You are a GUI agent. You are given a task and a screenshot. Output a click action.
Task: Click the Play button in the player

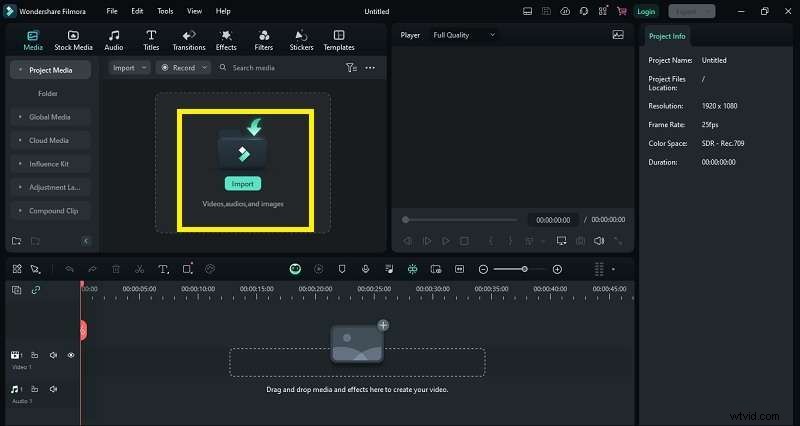(x=445, y=241)
